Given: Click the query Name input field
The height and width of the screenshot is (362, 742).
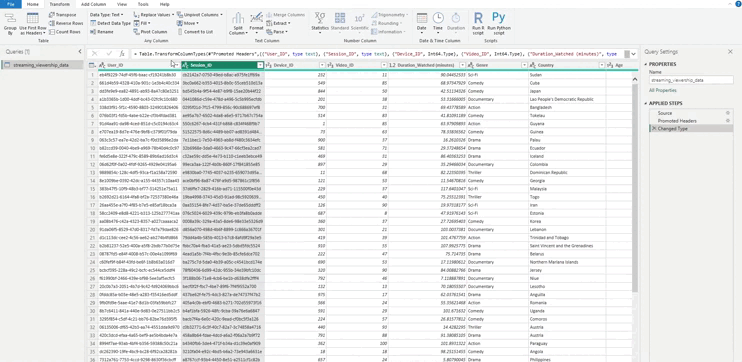Looking at the screenshot, I should pos(691,80).
